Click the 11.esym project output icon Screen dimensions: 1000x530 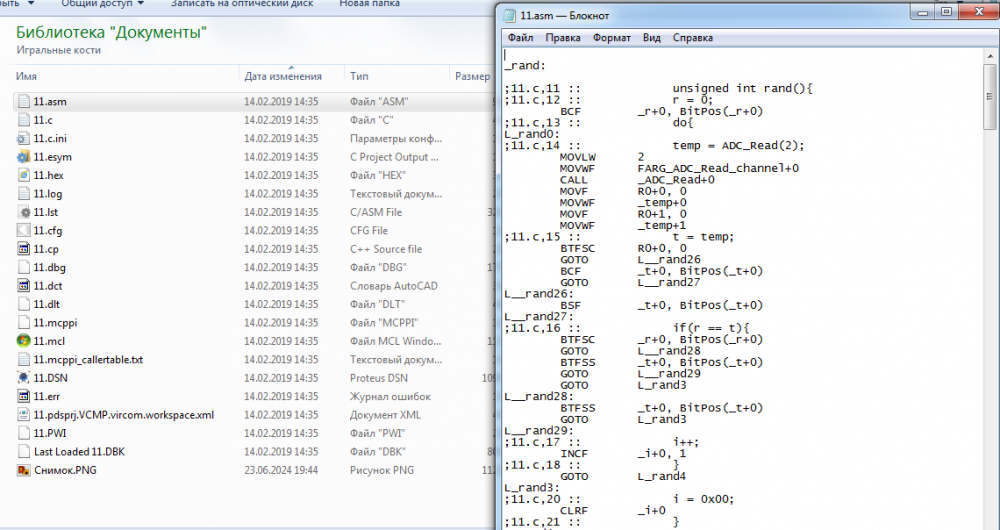[24, 157]
